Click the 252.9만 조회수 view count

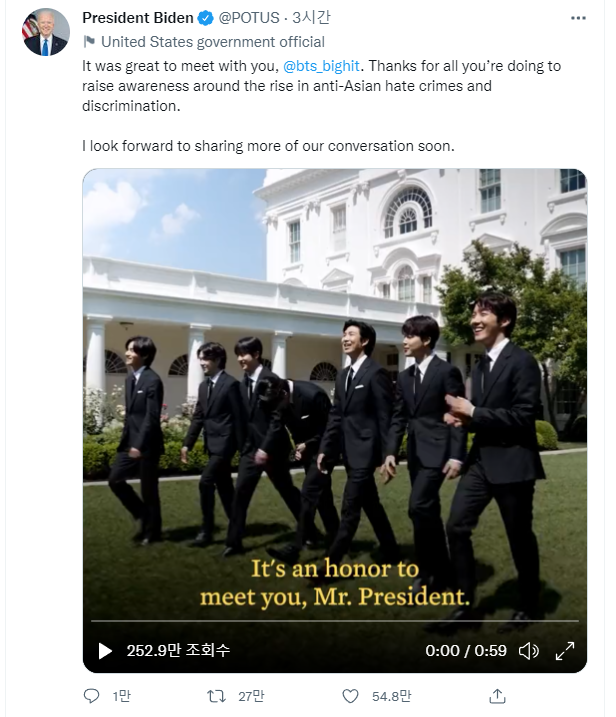coord(178,651)
